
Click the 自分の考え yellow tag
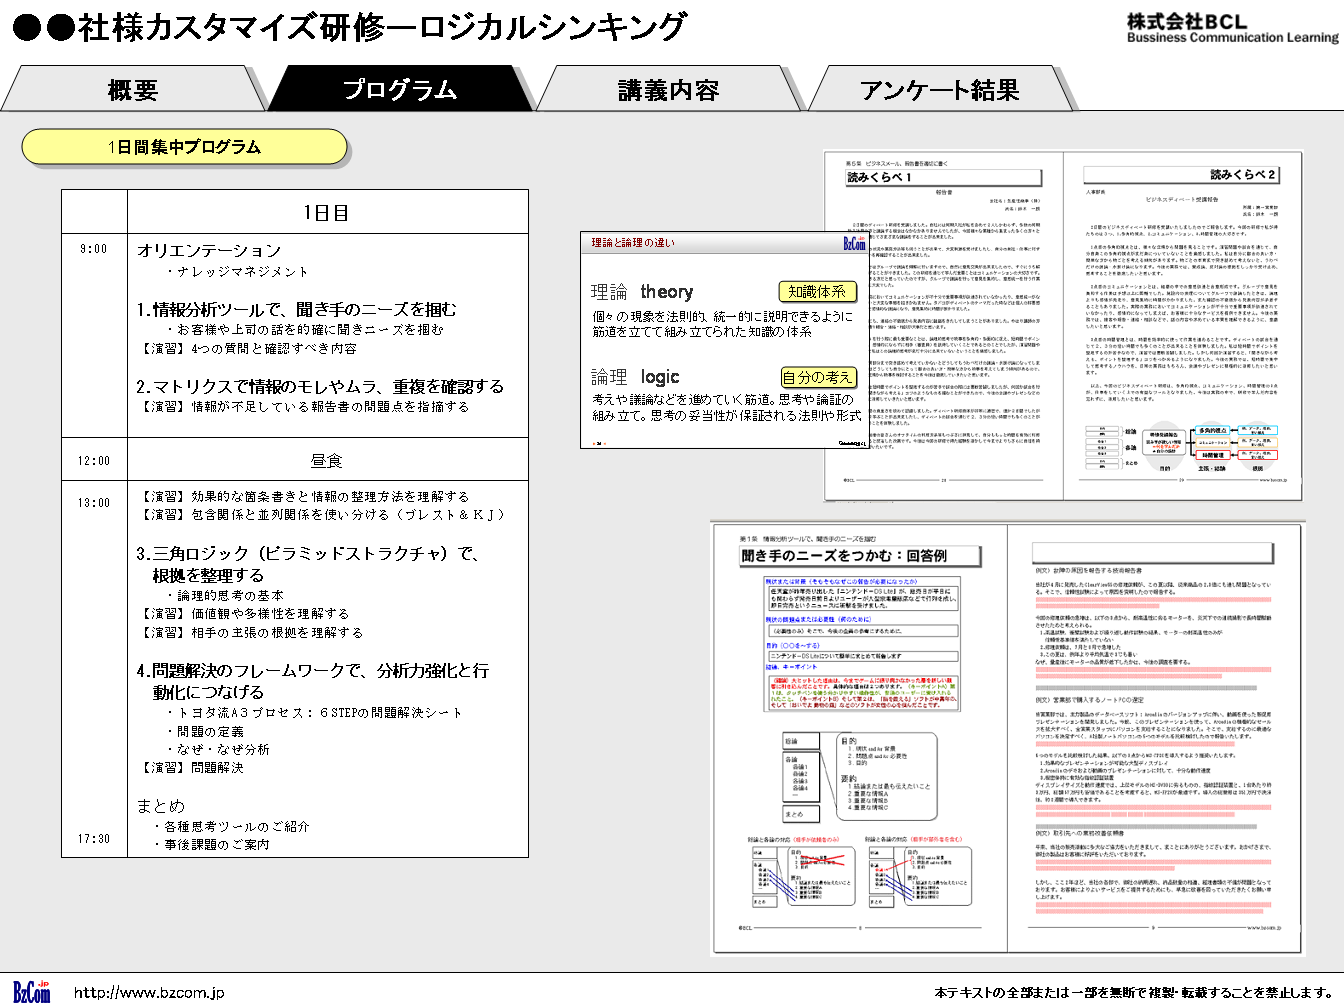818,377
